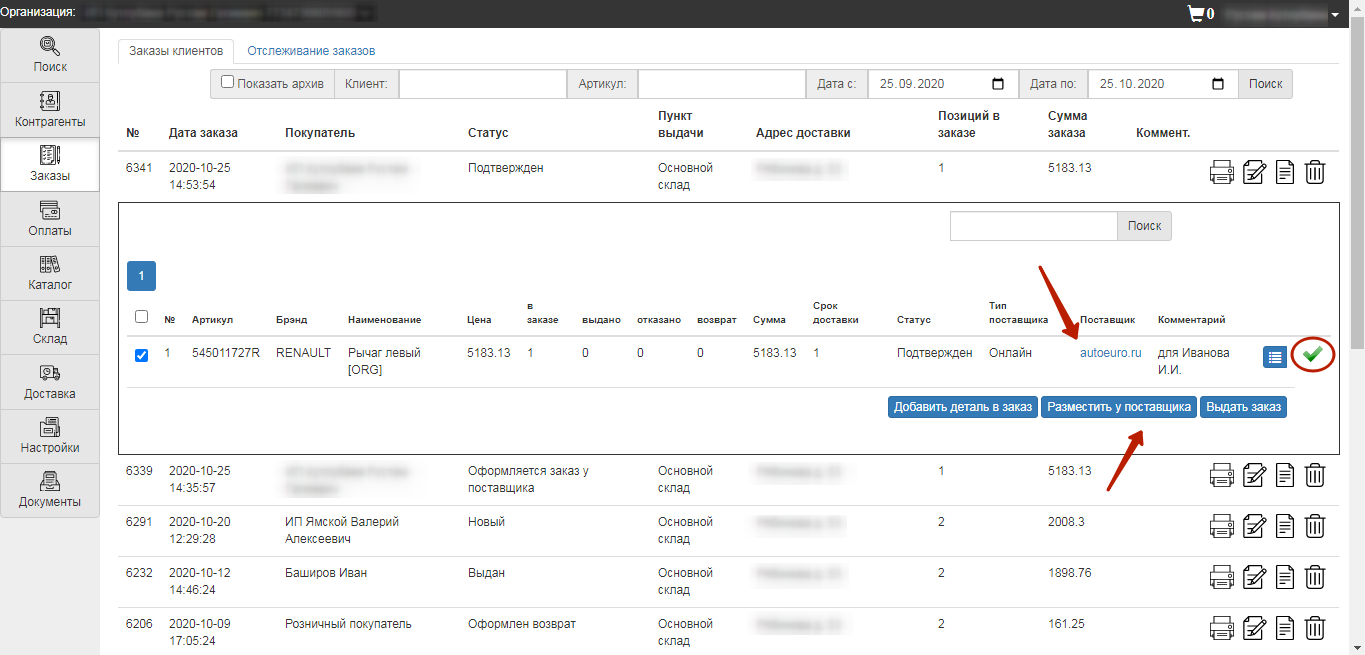1365x655 pixels.
Task: Switch to the Отслеживание заказов tab
Action: (311, 51)
